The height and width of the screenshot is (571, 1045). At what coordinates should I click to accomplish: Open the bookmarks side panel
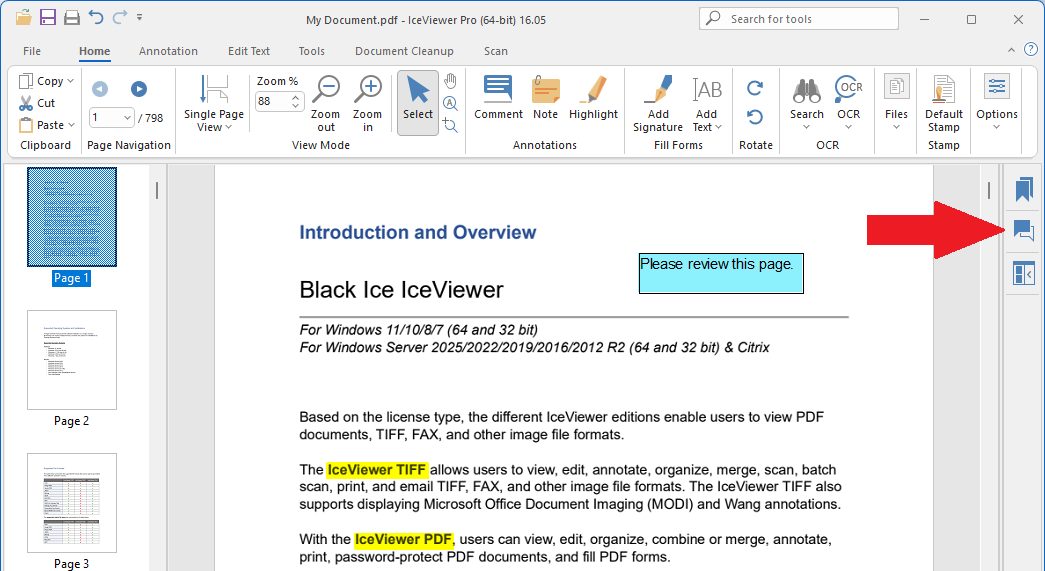1024,189
